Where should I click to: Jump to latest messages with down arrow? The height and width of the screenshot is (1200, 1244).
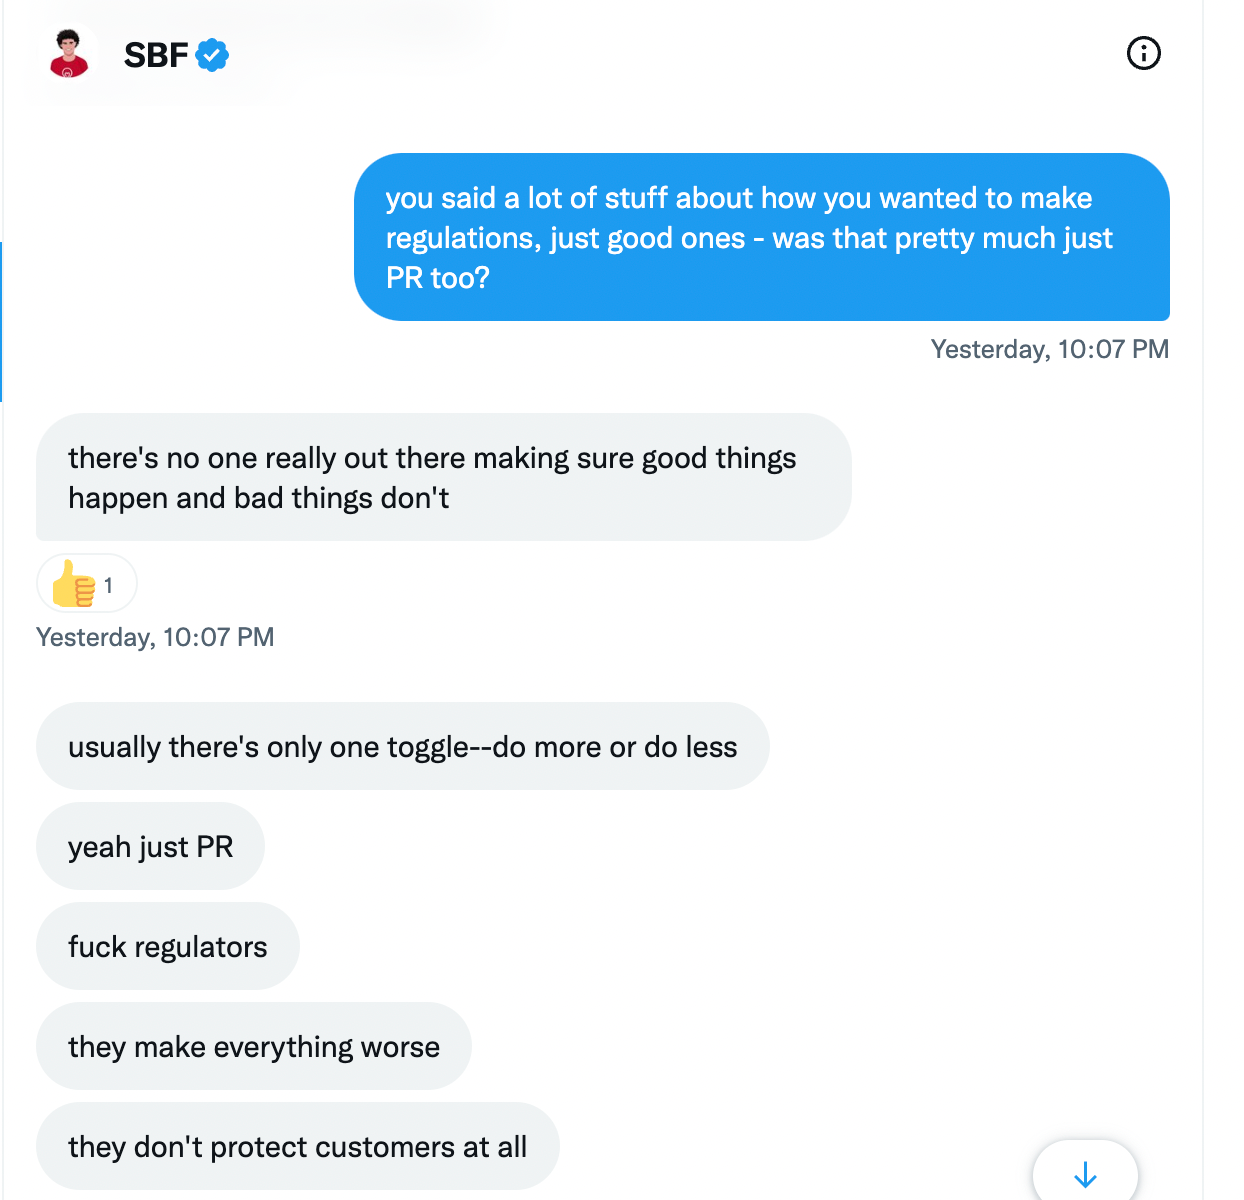[x=1085, y=1174]
